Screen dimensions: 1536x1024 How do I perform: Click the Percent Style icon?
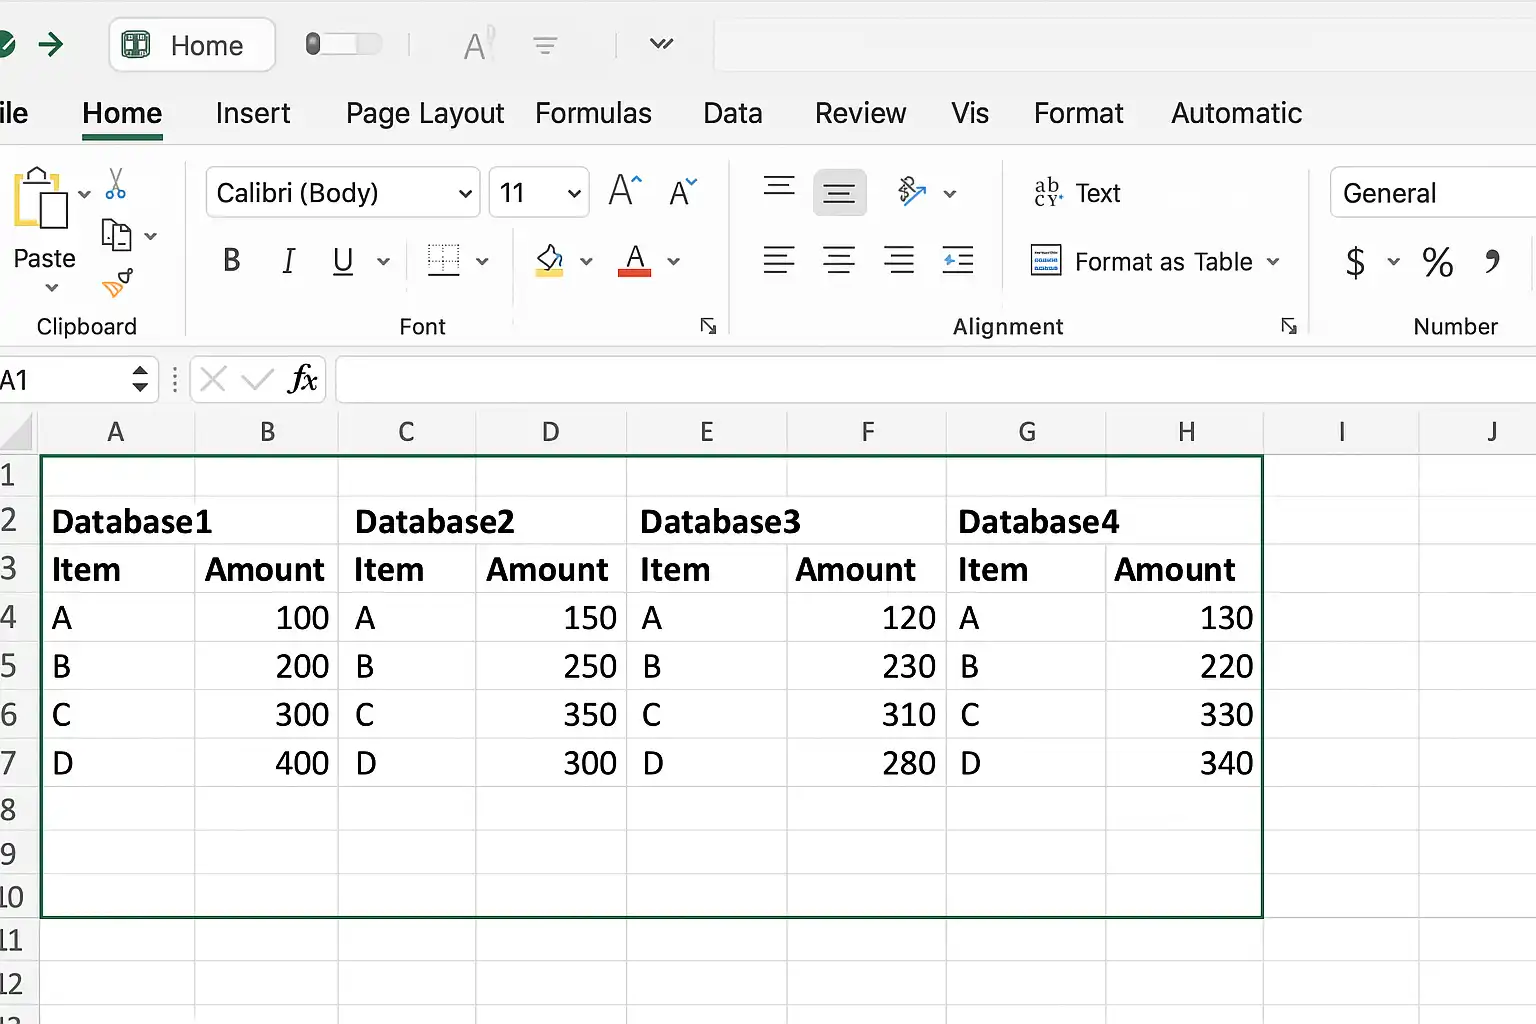coord(1438,263)
